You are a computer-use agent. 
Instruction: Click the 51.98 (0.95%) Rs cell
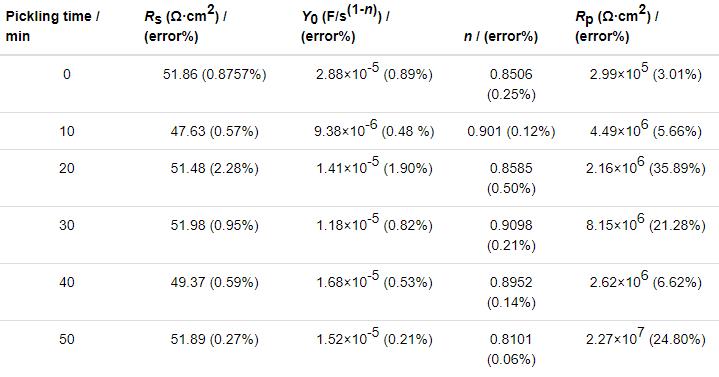point(215,225)
